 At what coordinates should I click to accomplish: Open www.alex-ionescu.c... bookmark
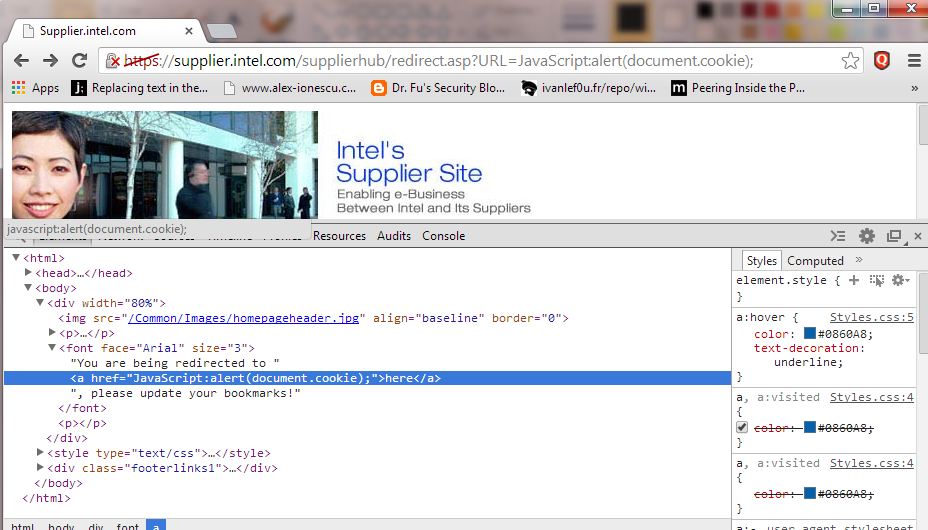pyautogui.click(x=290, y=88)
